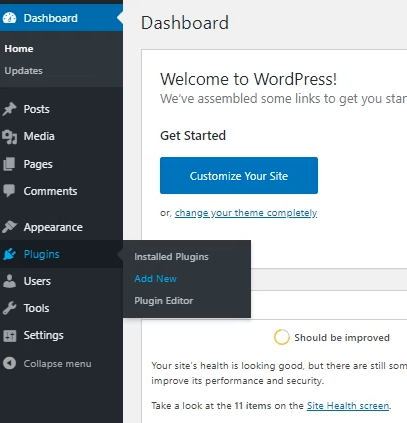Click the Settings sliders icon
Screen dimensions: 407x423
click(9, 336)
